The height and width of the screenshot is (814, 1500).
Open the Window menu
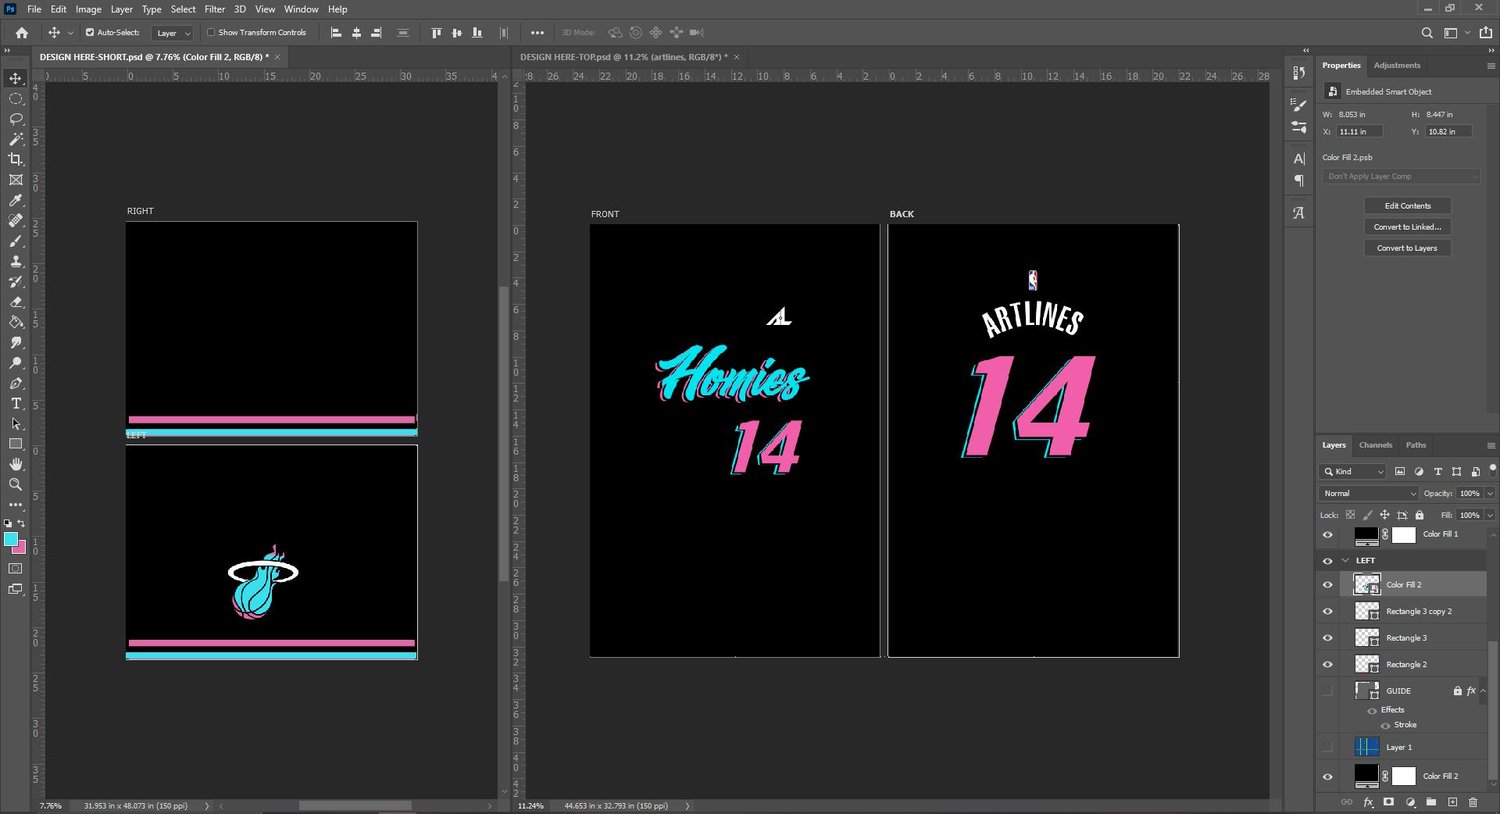click(x=301, y=9)
